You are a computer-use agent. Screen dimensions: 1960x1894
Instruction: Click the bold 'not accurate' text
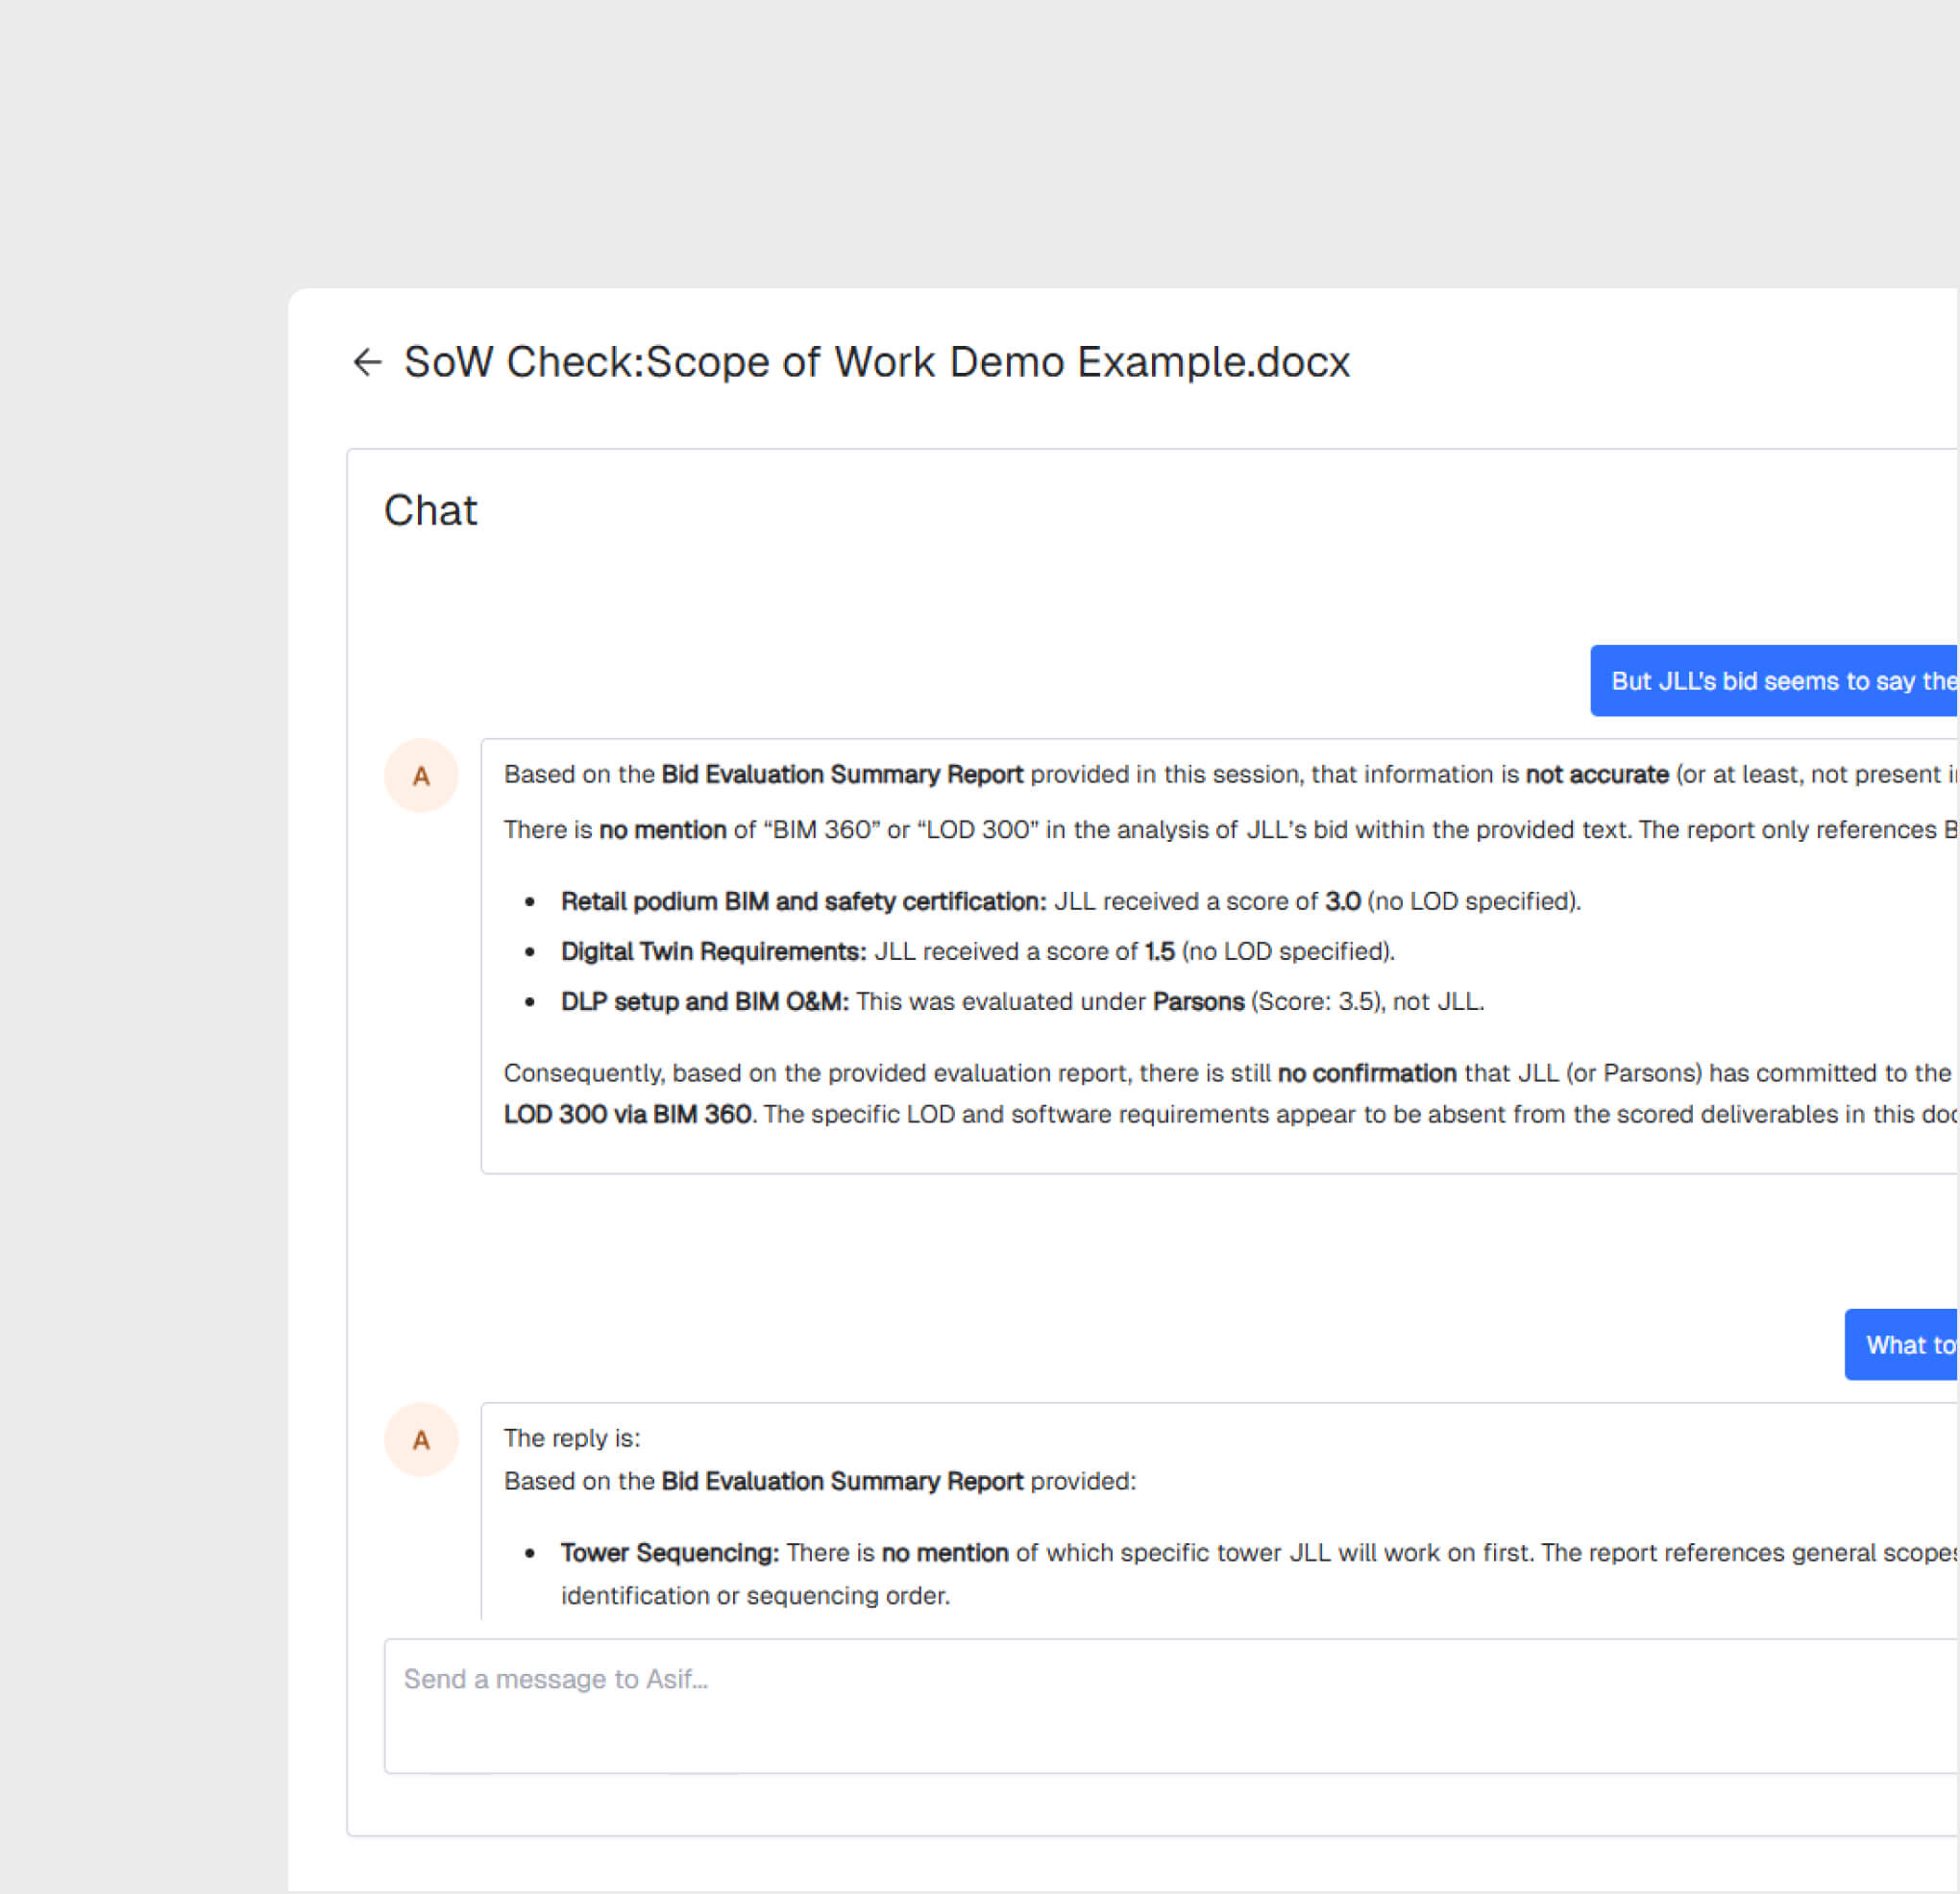tap(1597, 775)
